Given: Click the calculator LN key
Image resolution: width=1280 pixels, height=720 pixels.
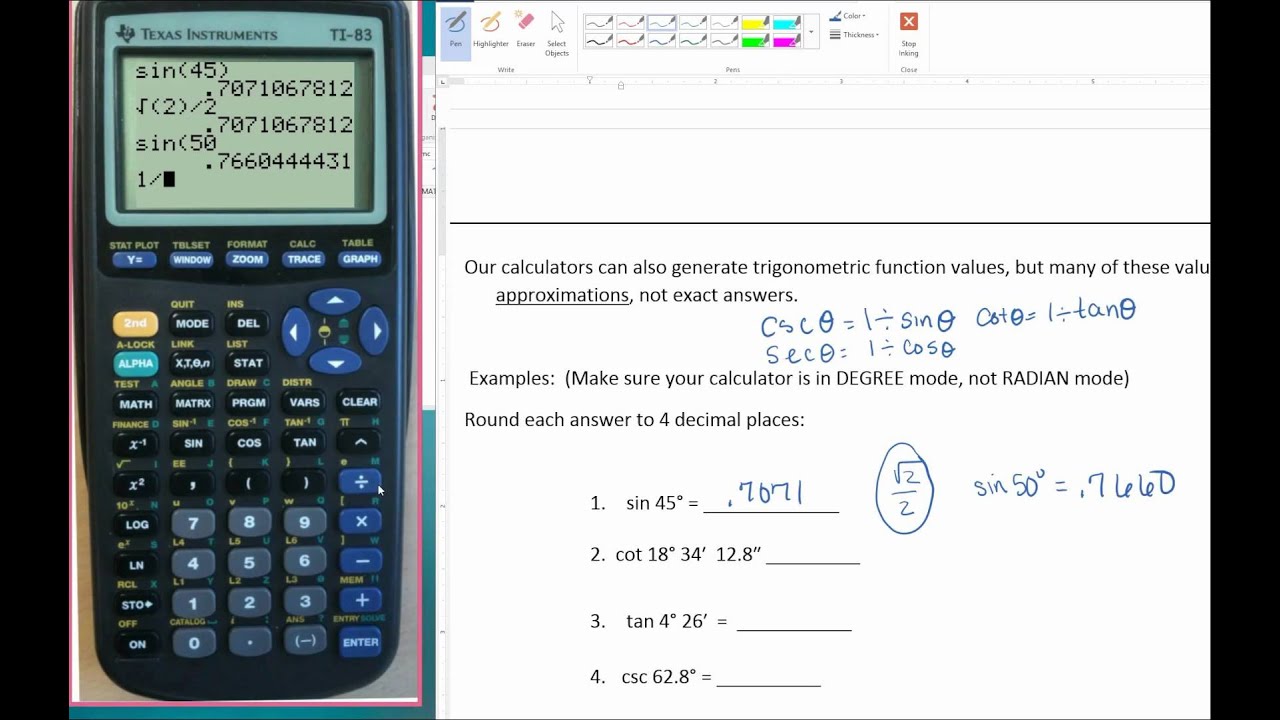Looking at the screenshot, I should point(137,565).
